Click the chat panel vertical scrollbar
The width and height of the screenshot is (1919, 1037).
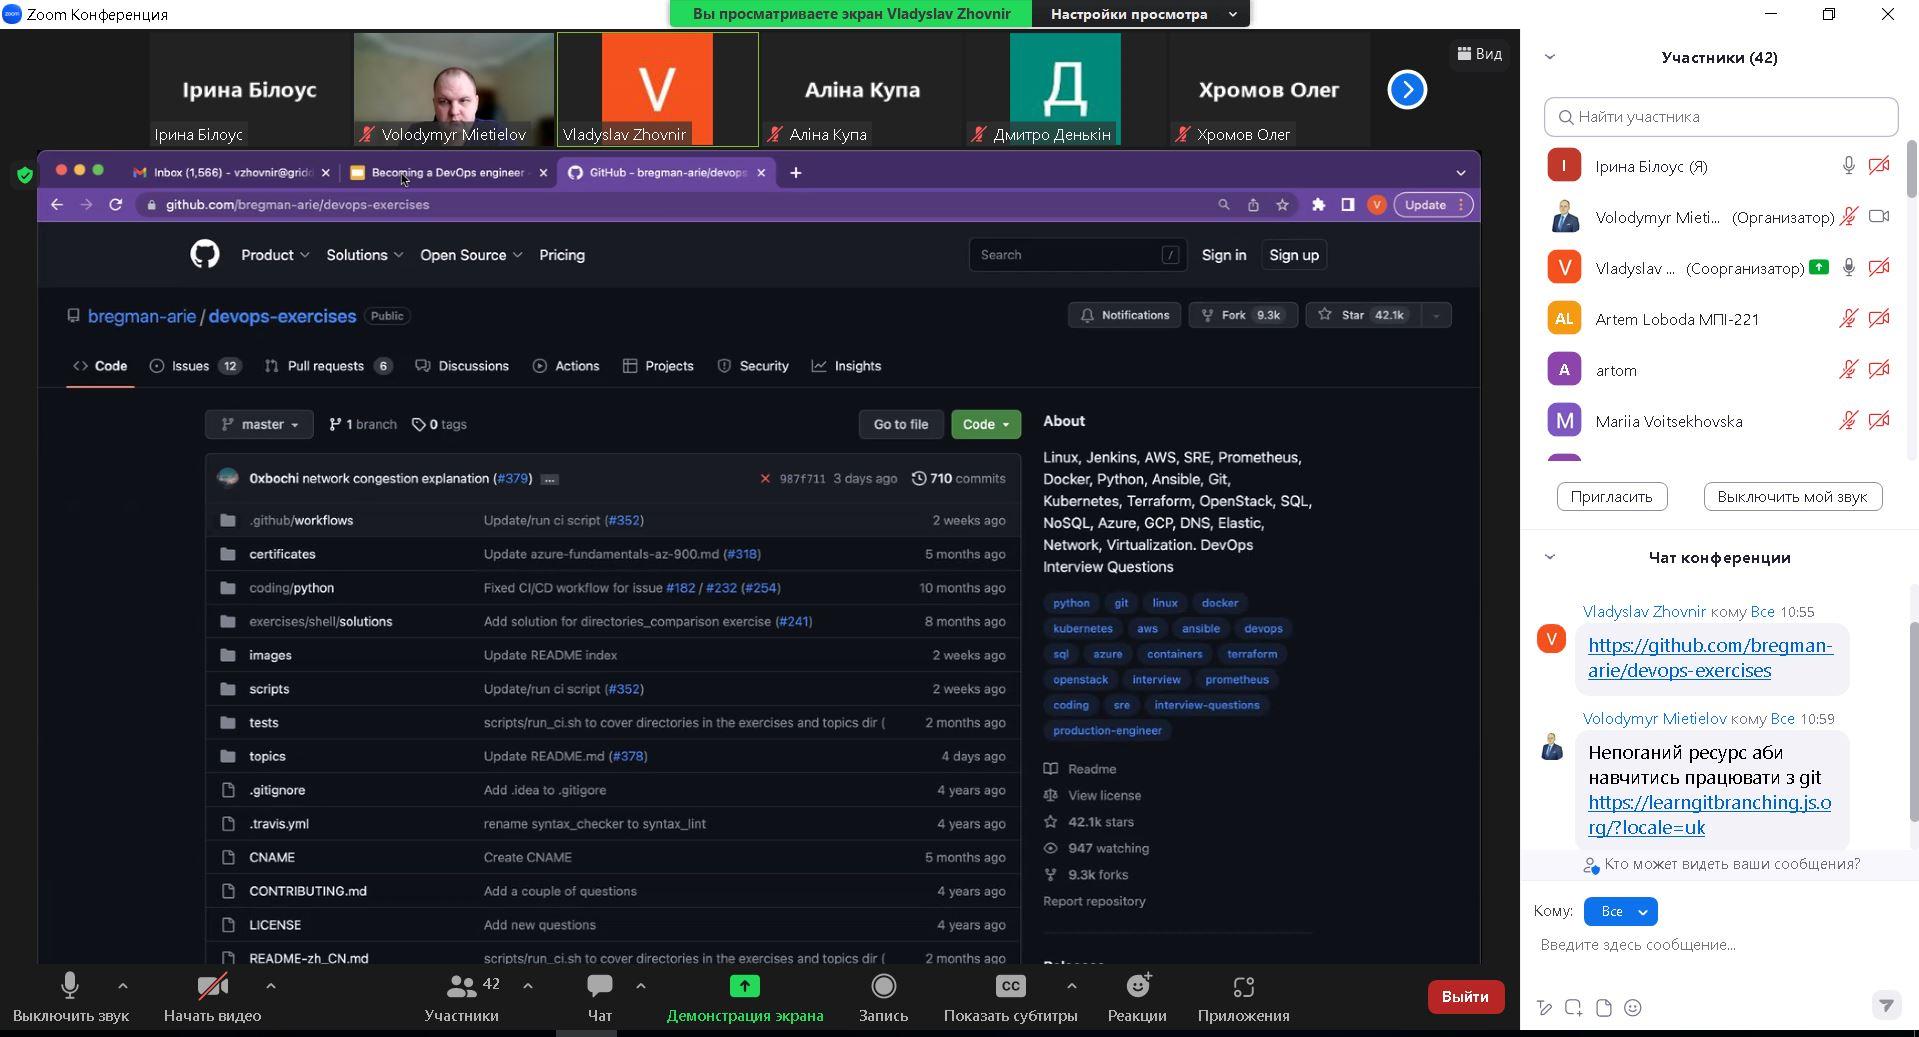[x=1913, y=720]
